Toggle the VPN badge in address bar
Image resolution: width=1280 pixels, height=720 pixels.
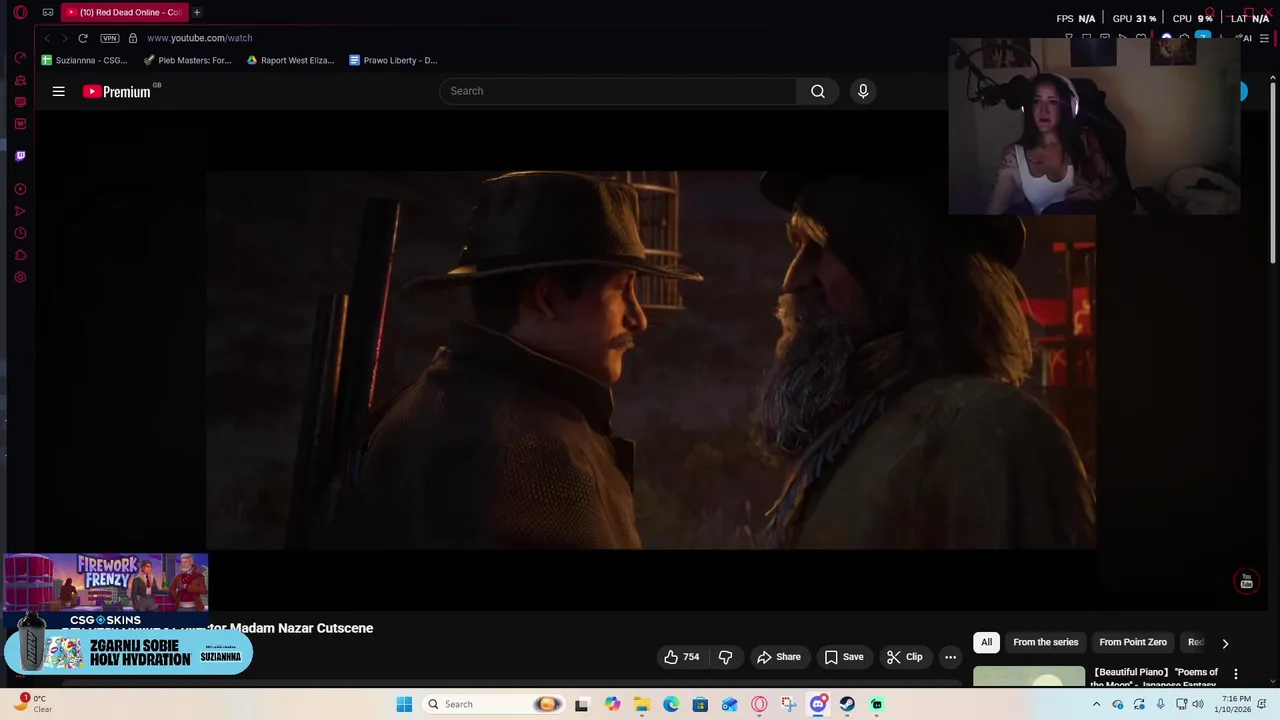point(110,38)
